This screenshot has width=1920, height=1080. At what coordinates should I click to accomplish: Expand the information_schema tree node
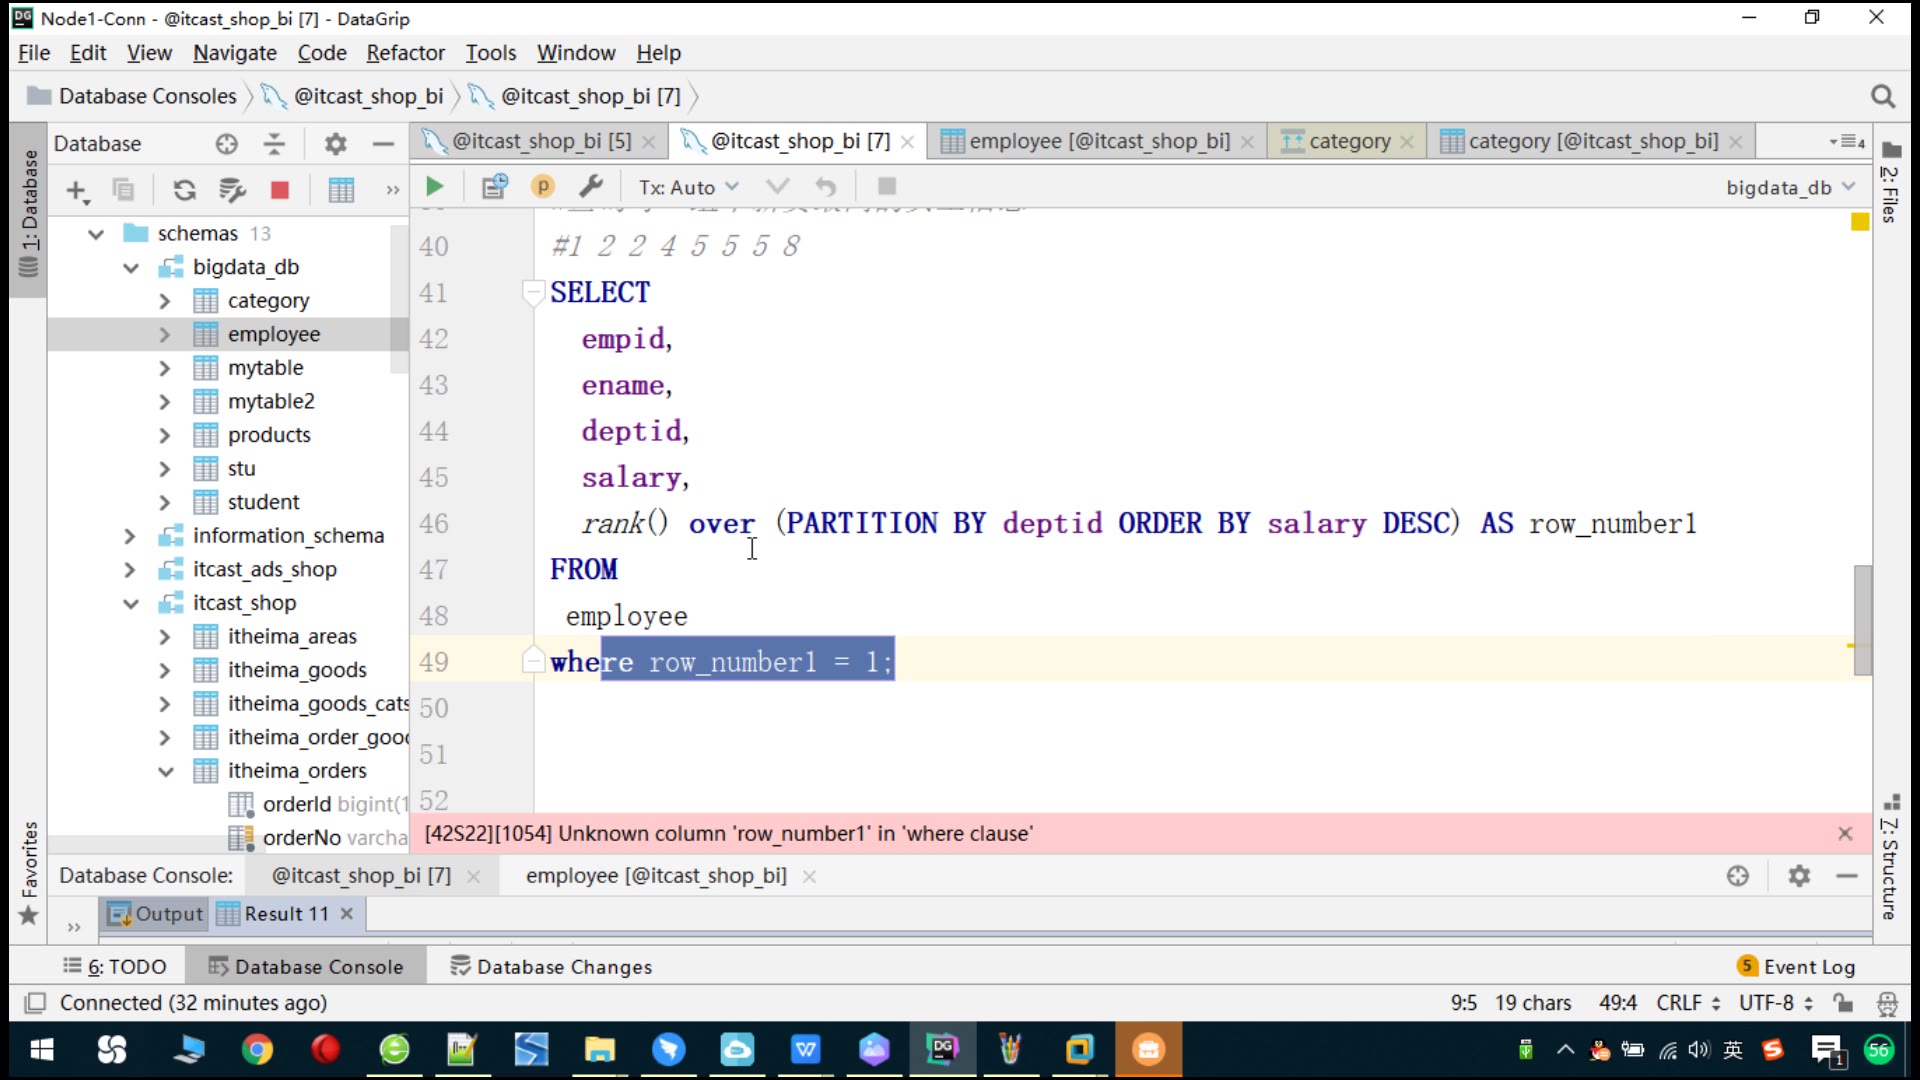point(129,536)
